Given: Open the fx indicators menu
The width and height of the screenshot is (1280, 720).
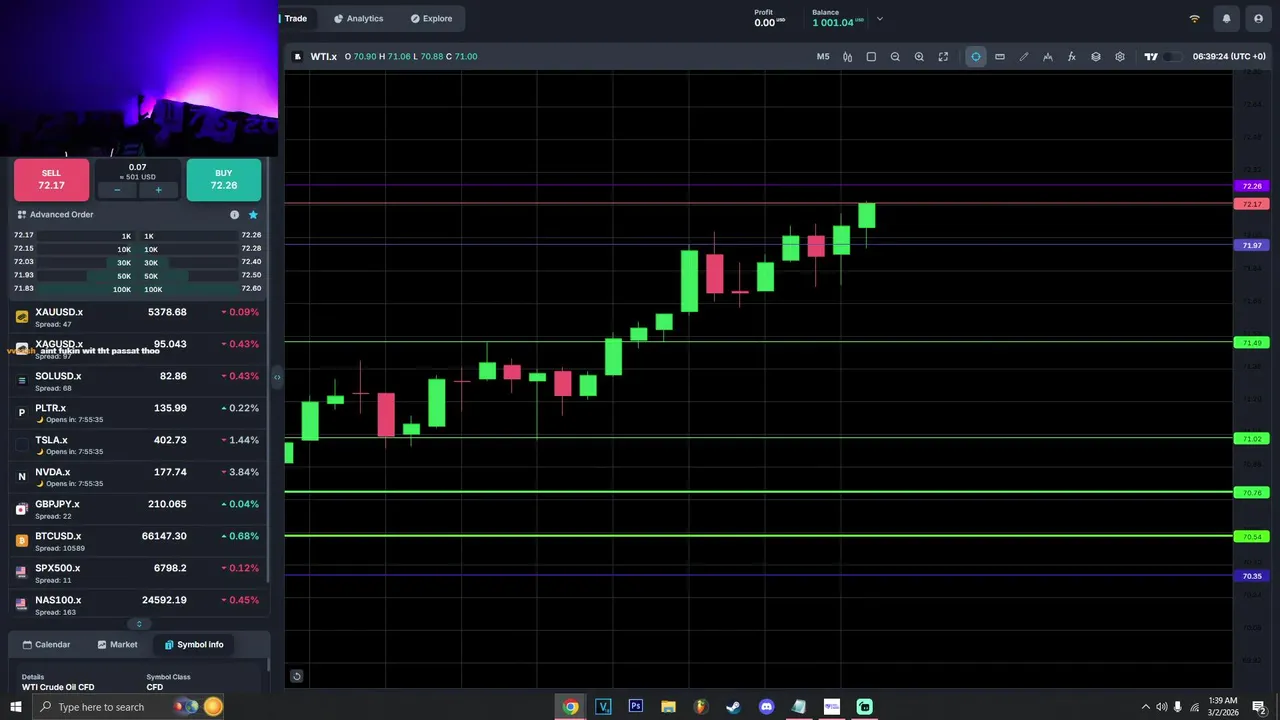Looking at the screenshot, I should pyautogui.click(x=1072, y=57).
